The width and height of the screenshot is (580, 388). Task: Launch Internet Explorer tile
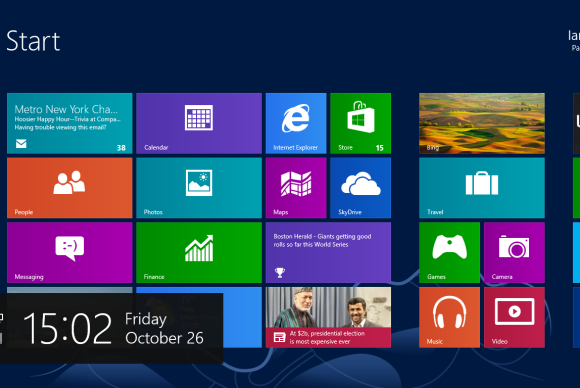point(296,123)
